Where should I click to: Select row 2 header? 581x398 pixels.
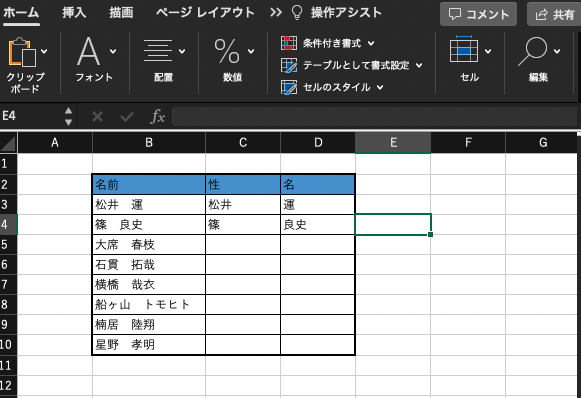pyautogui.click(x=9, y=184)
